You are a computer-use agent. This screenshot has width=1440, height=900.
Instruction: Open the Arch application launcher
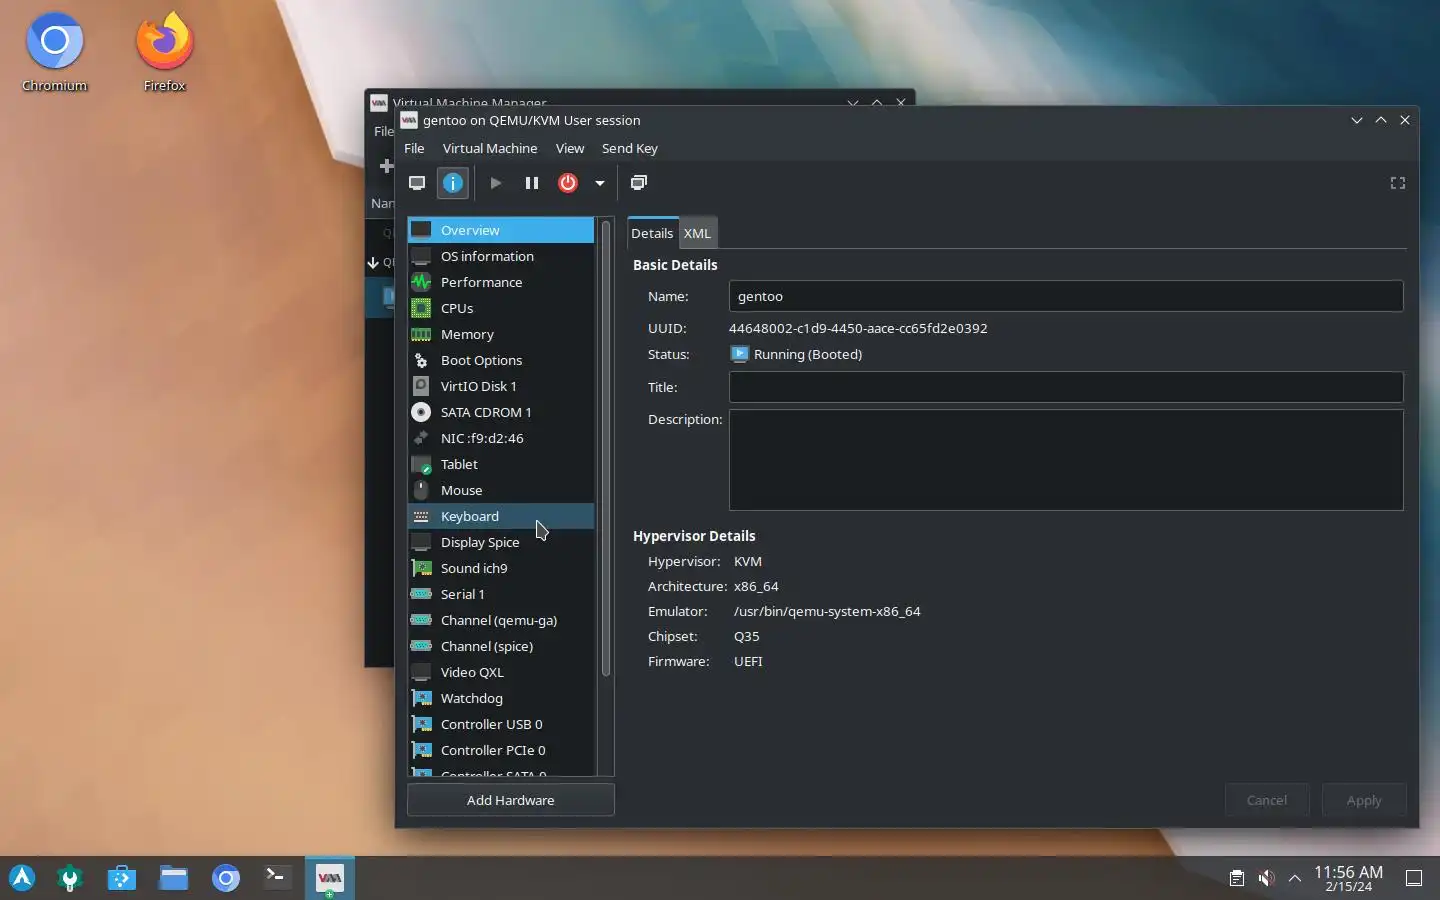tap(22, 878)
